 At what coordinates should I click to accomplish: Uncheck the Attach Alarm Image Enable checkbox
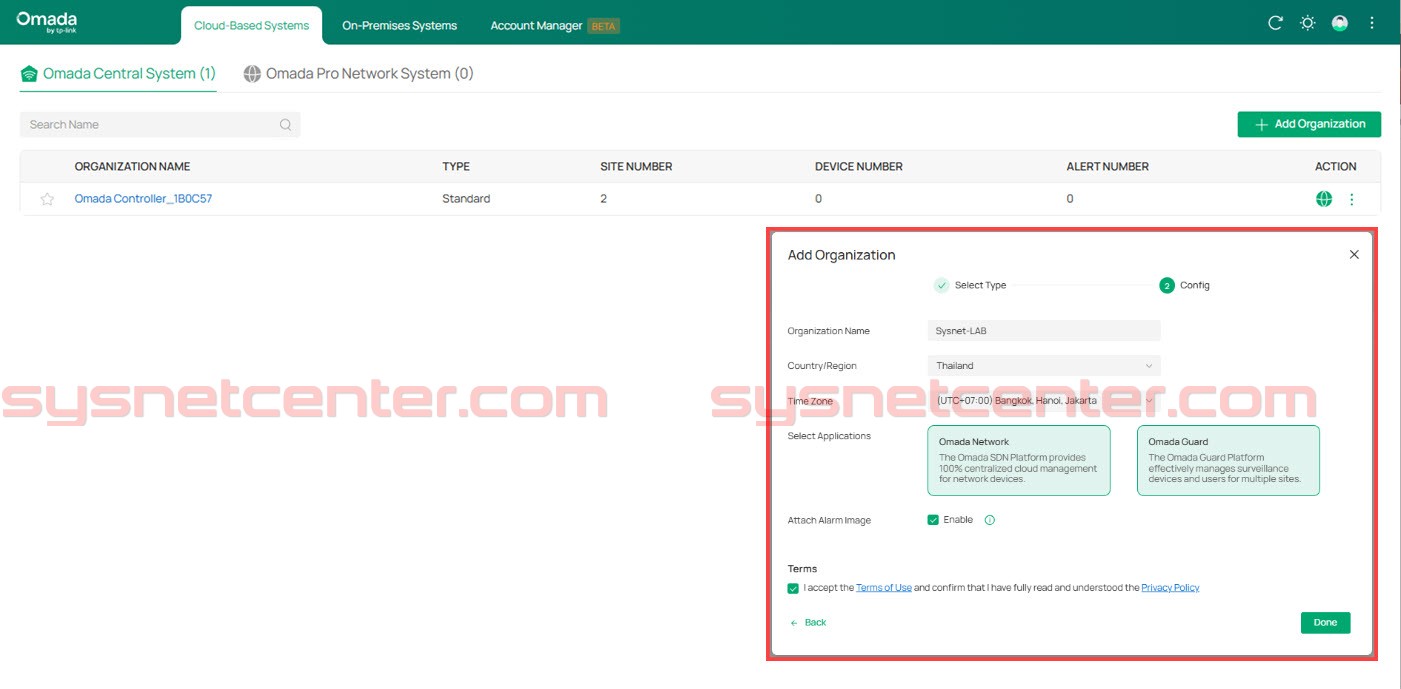point(933,520)
